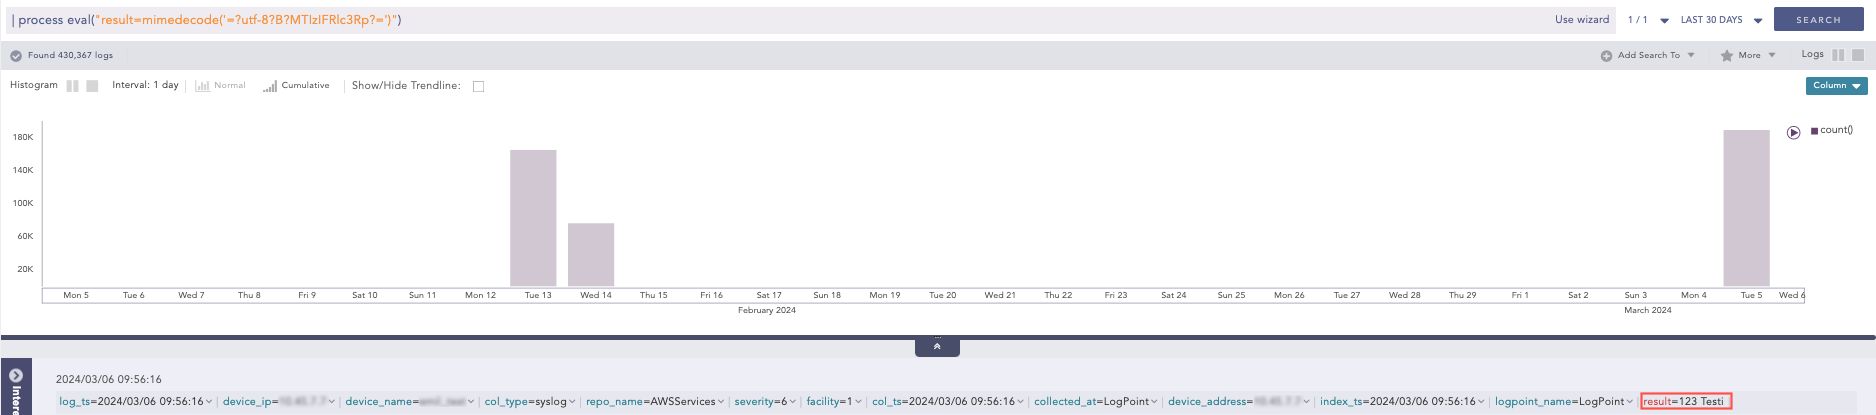Image resolution: width=1876 pixels, height=415 pixels.
Task: Open the Column chart type dropdown
Action: pos(1836,86)
